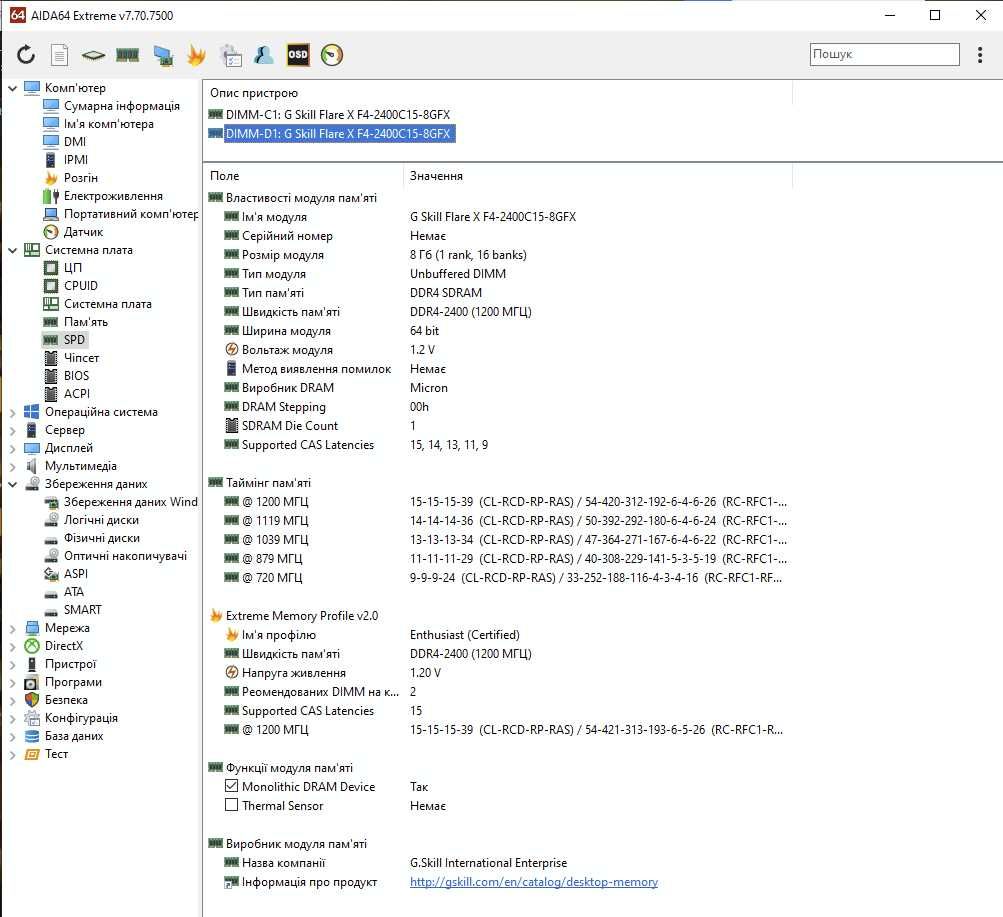This screenshot has height=917, width=1003.
Task: Expand the Безпека tree node
Action: click(12, 700)
